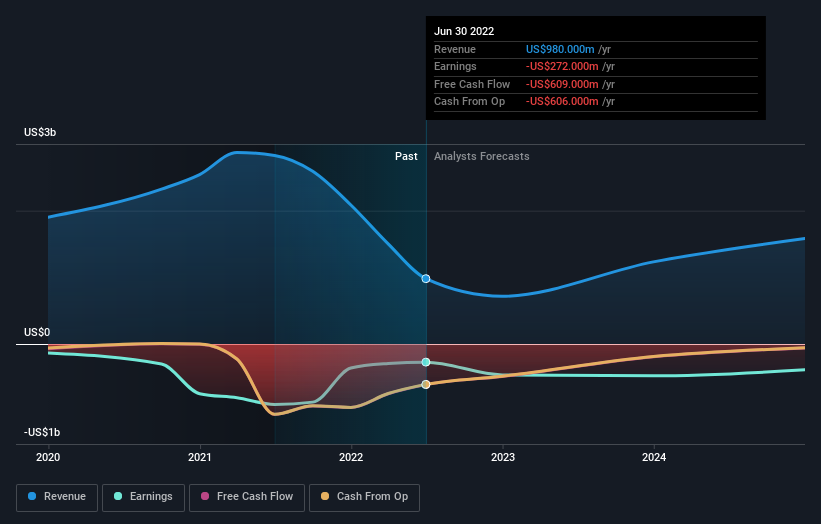Select the Cash From Op orange data point
821x524 pixels.
point(426,384)
